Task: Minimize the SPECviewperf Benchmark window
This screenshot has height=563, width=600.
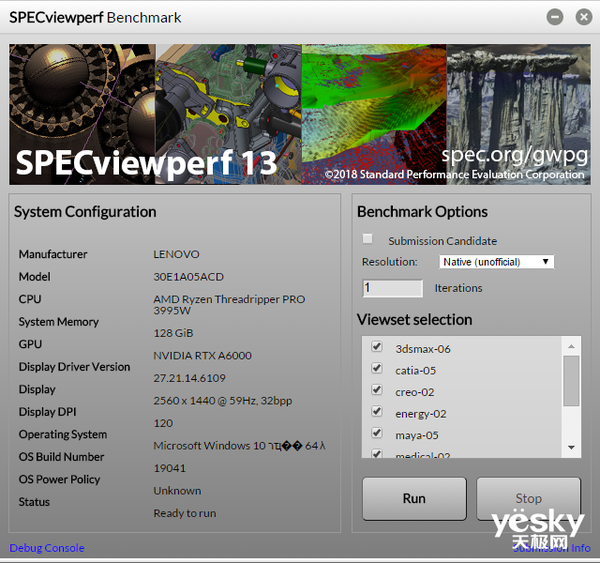Action: pyautogui.click(x=556, y=17)
